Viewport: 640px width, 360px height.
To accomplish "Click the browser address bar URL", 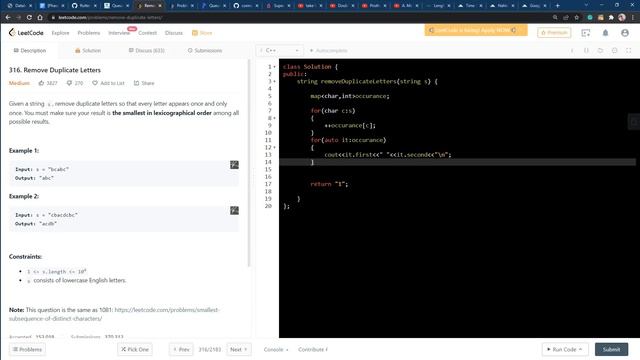I will (x=110, y=18).
